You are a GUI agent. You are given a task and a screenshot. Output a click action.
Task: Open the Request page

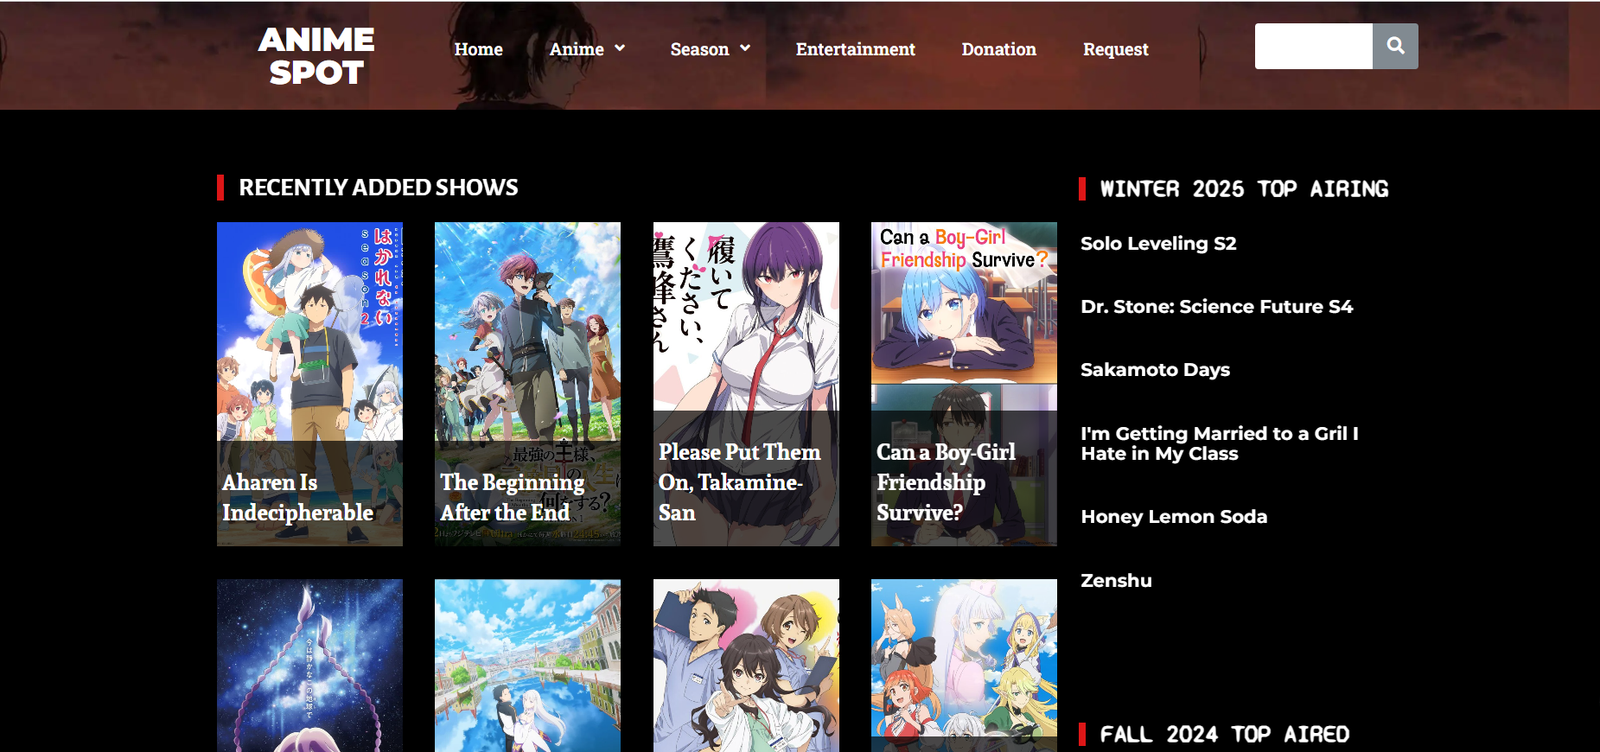point(1115,49)
